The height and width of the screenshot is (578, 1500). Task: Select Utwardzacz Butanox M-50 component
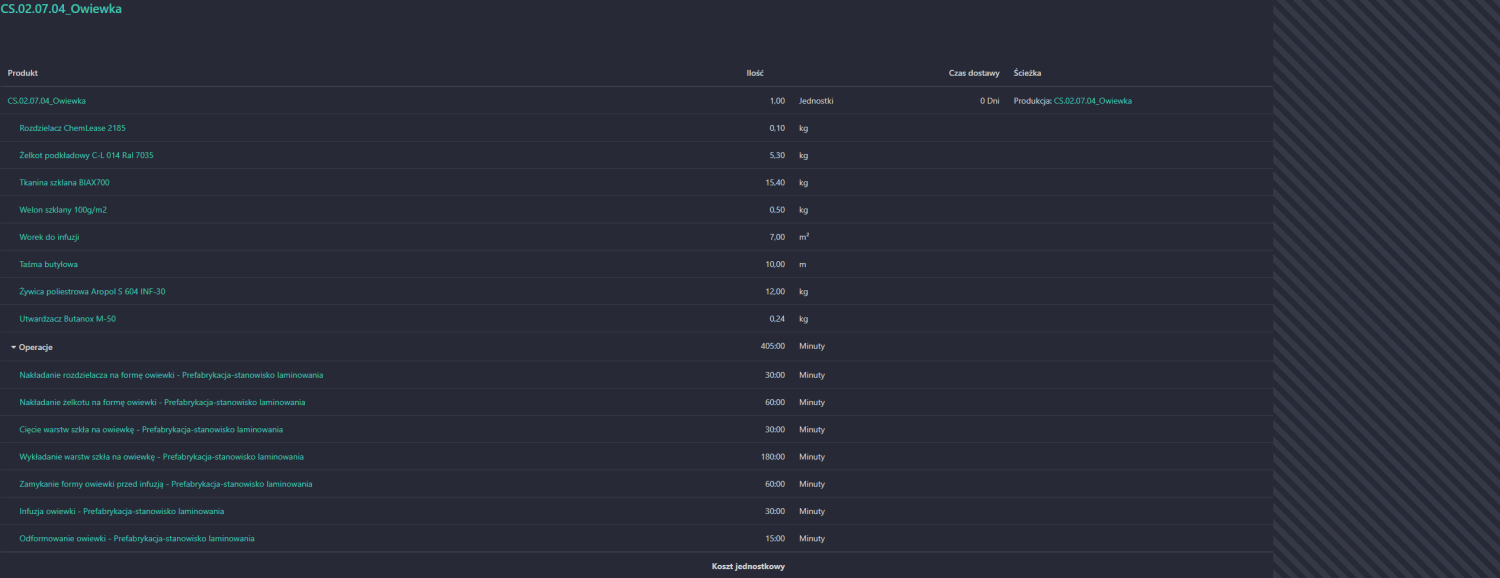[x=68, y=318]
